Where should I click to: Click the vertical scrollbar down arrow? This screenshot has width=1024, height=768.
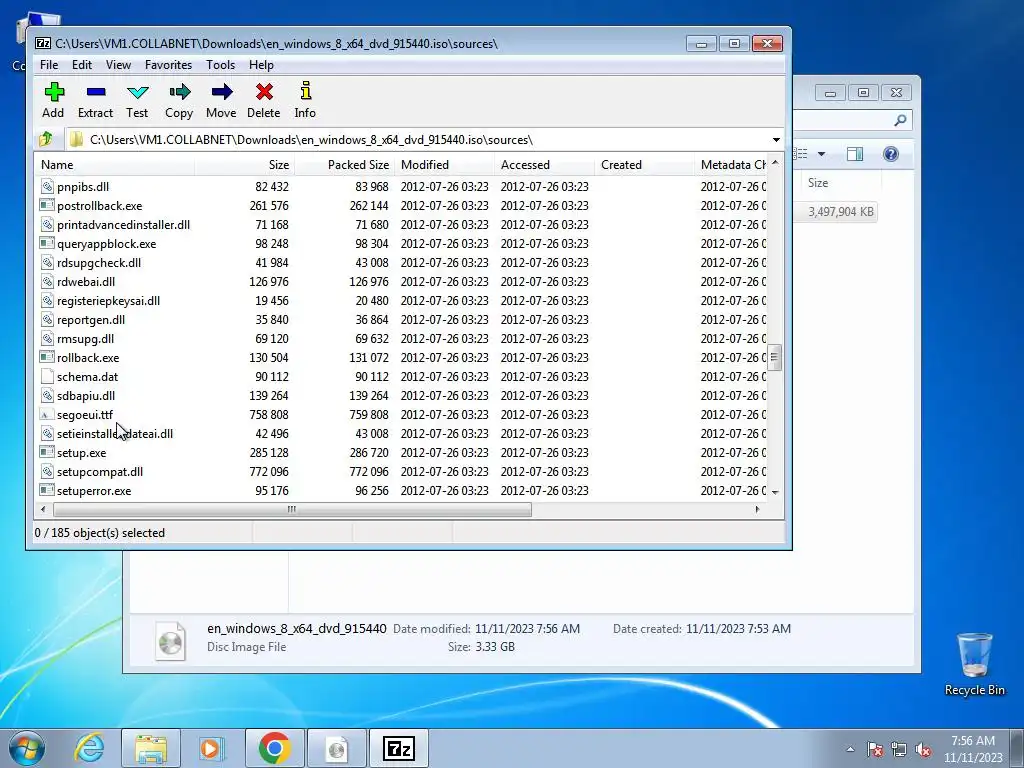coord(775,492)
